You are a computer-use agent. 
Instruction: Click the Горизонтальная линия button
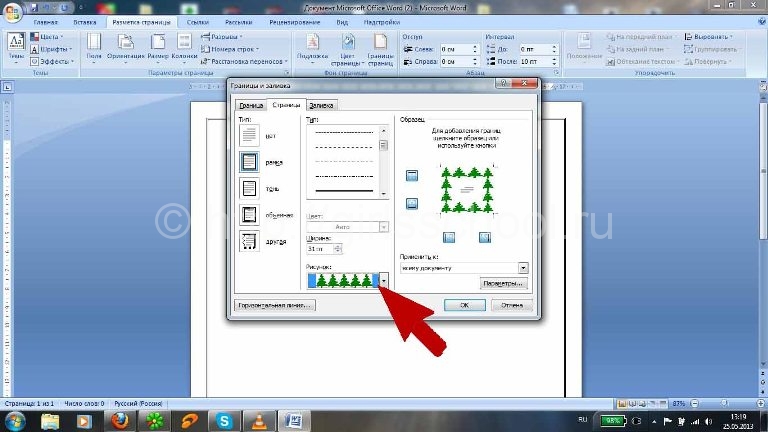pyautogui.click(x=275, y=305)
